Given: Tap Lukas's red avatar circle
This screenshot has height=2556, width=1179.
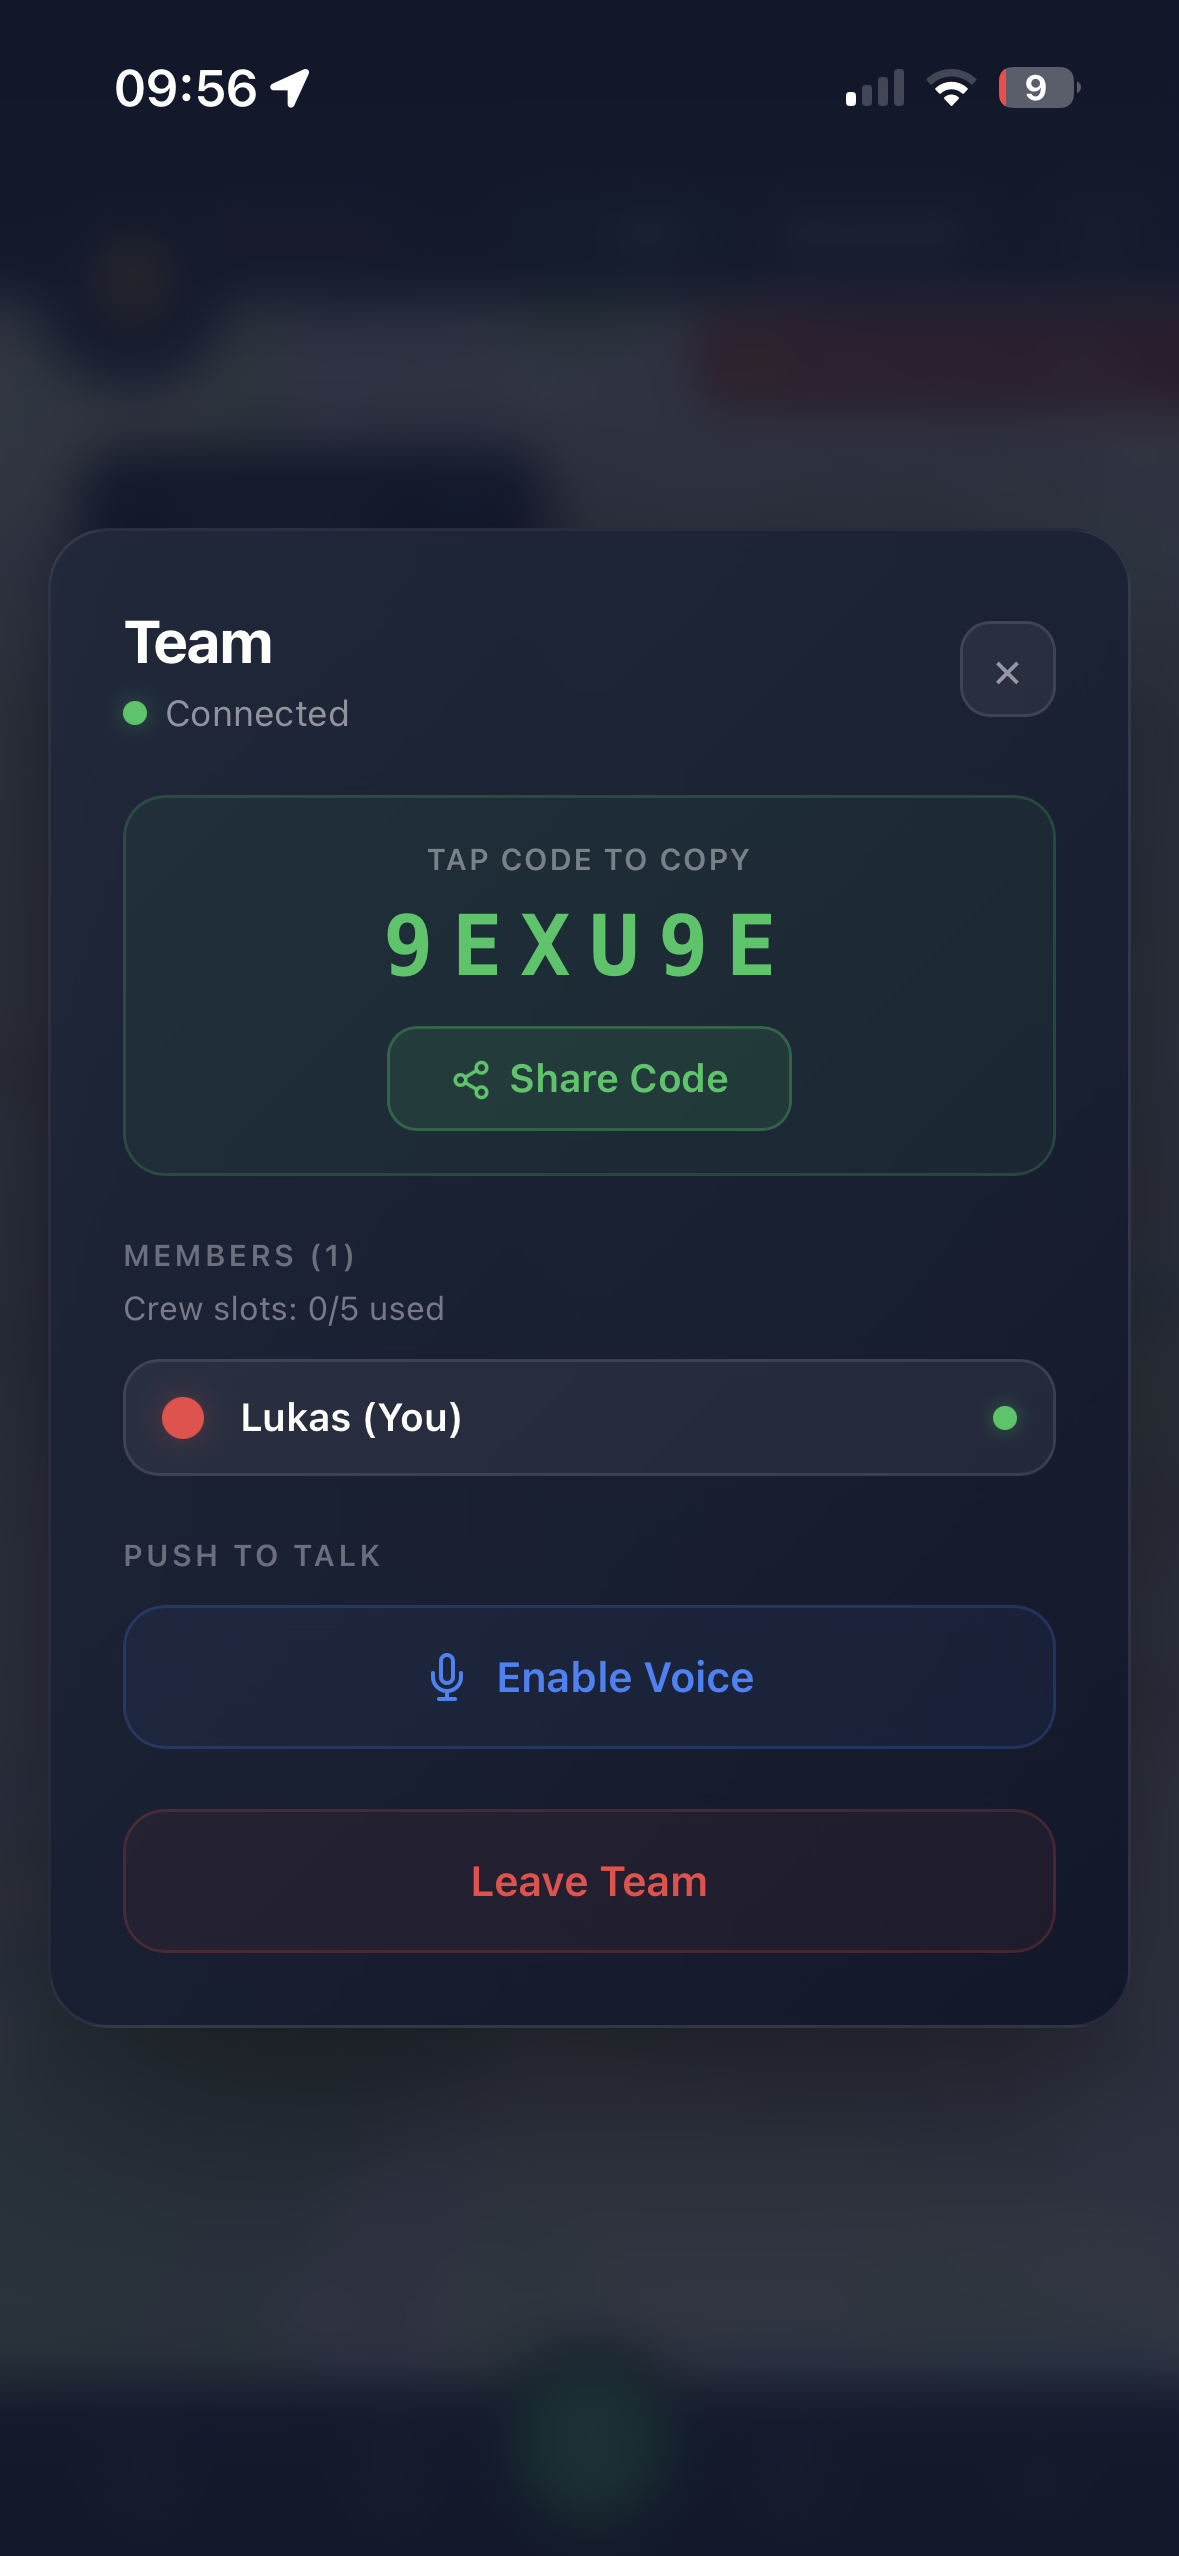Looking at the screenshot, I should (183, 1418).
